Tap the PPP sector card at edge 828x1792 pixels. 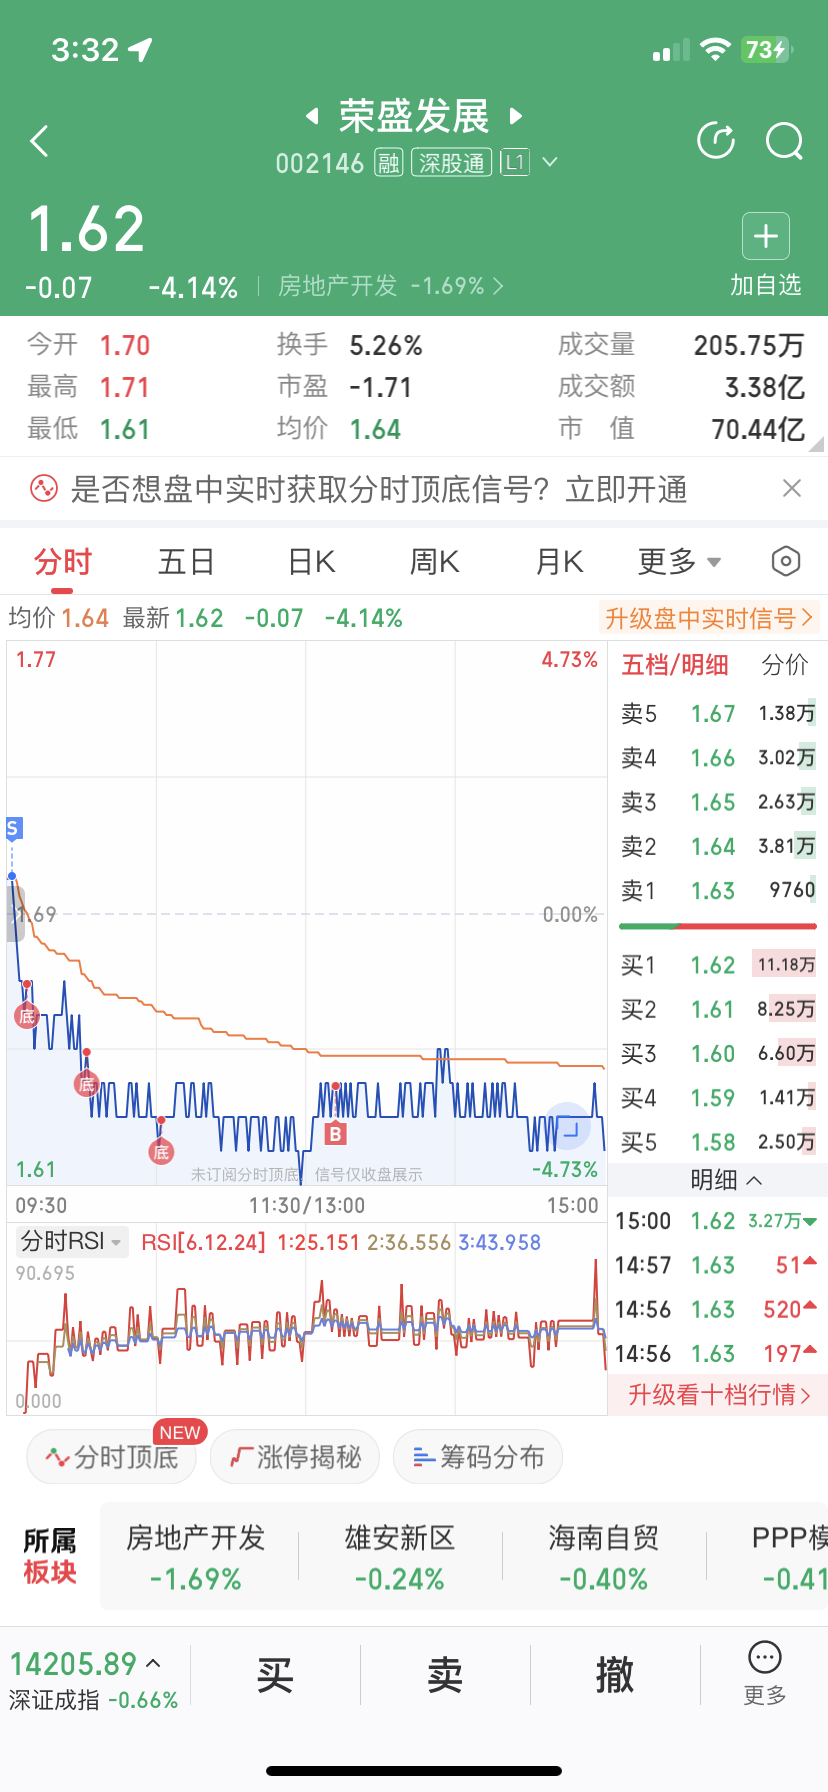pyautogui.click(x=790, y=1558)
